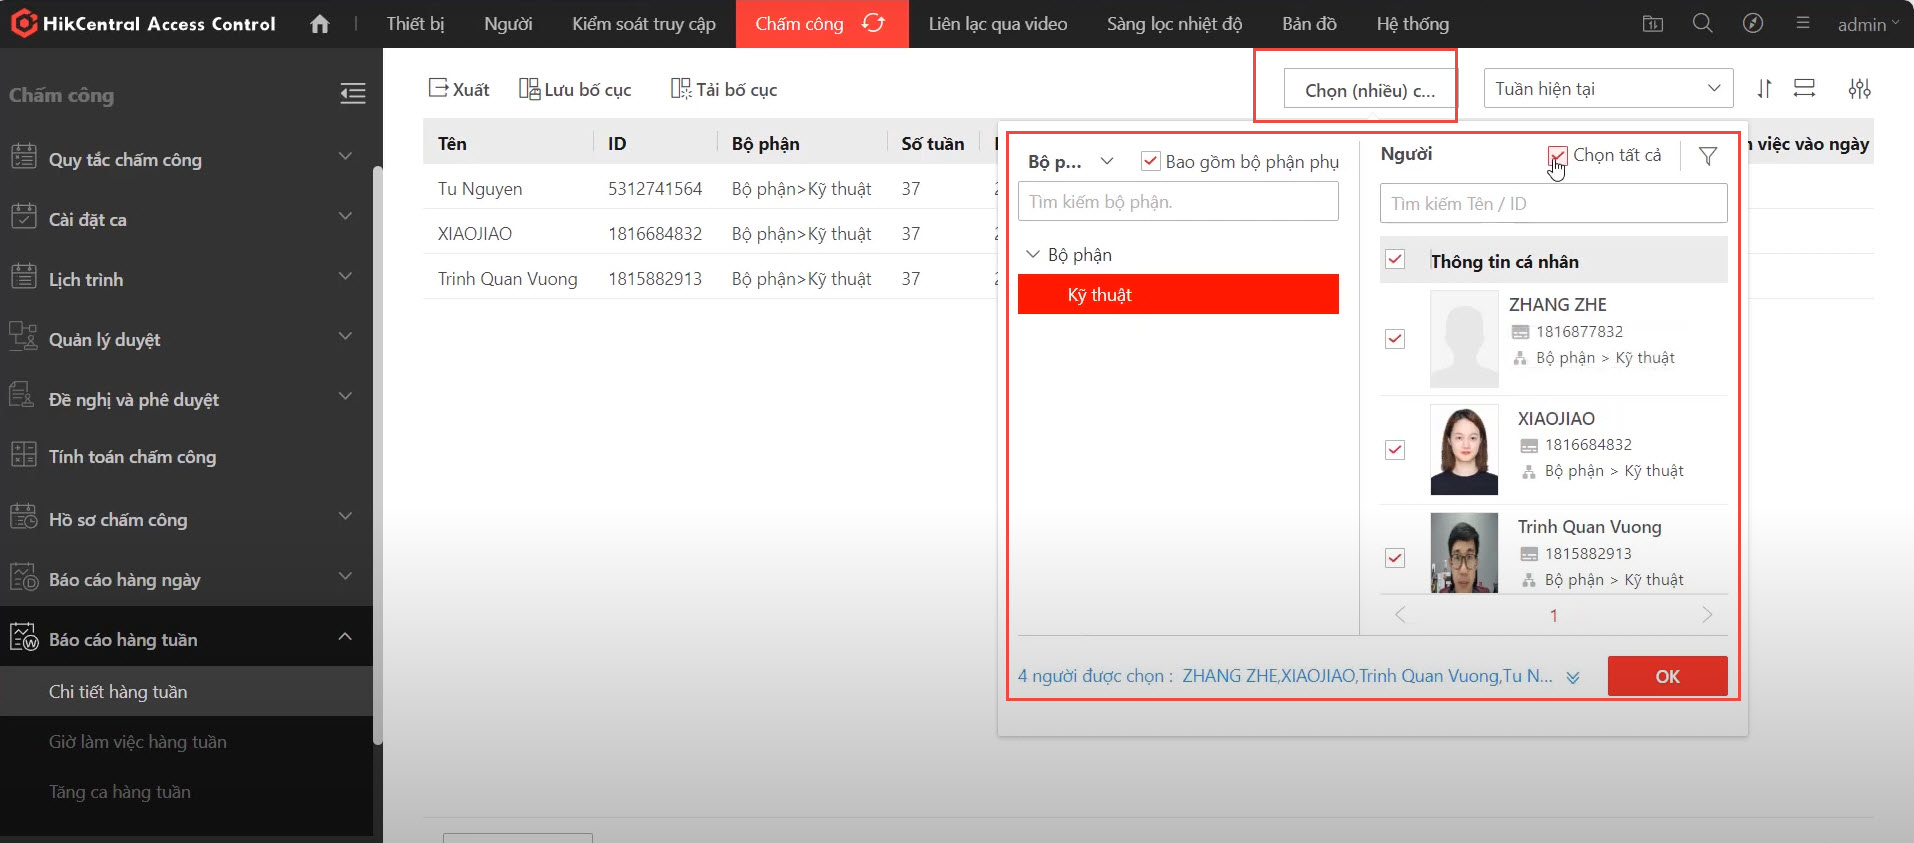1914x843 pixels.
Task: Toggle Bao gồm bộ phận phụ checkbox
Action: (1150, 161)
